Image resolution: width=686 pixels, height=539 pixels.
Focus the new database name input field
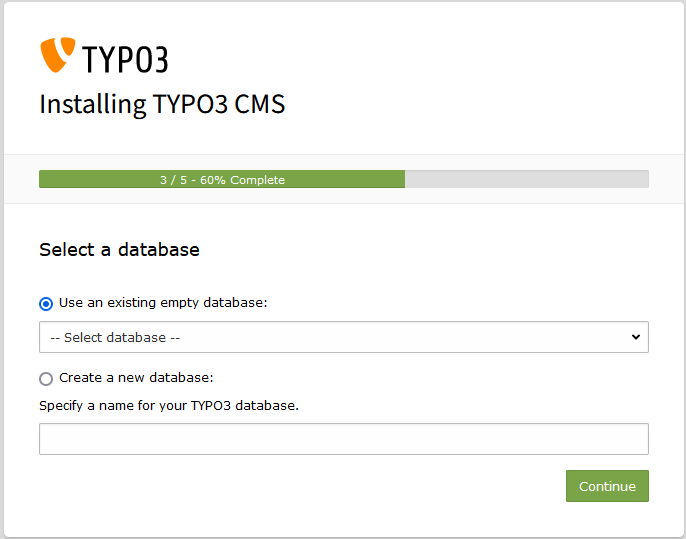tap(343, 439)
